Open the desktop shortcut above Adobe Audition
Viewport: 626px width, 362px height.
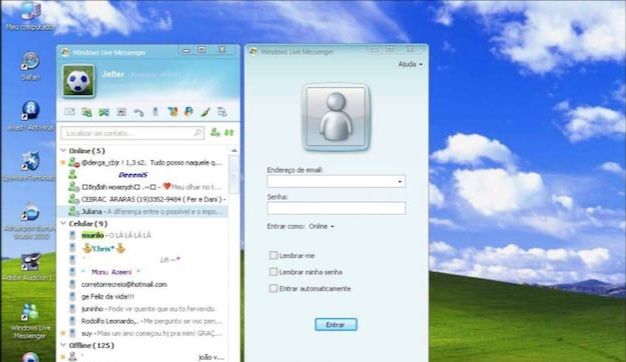coord(31,221)
